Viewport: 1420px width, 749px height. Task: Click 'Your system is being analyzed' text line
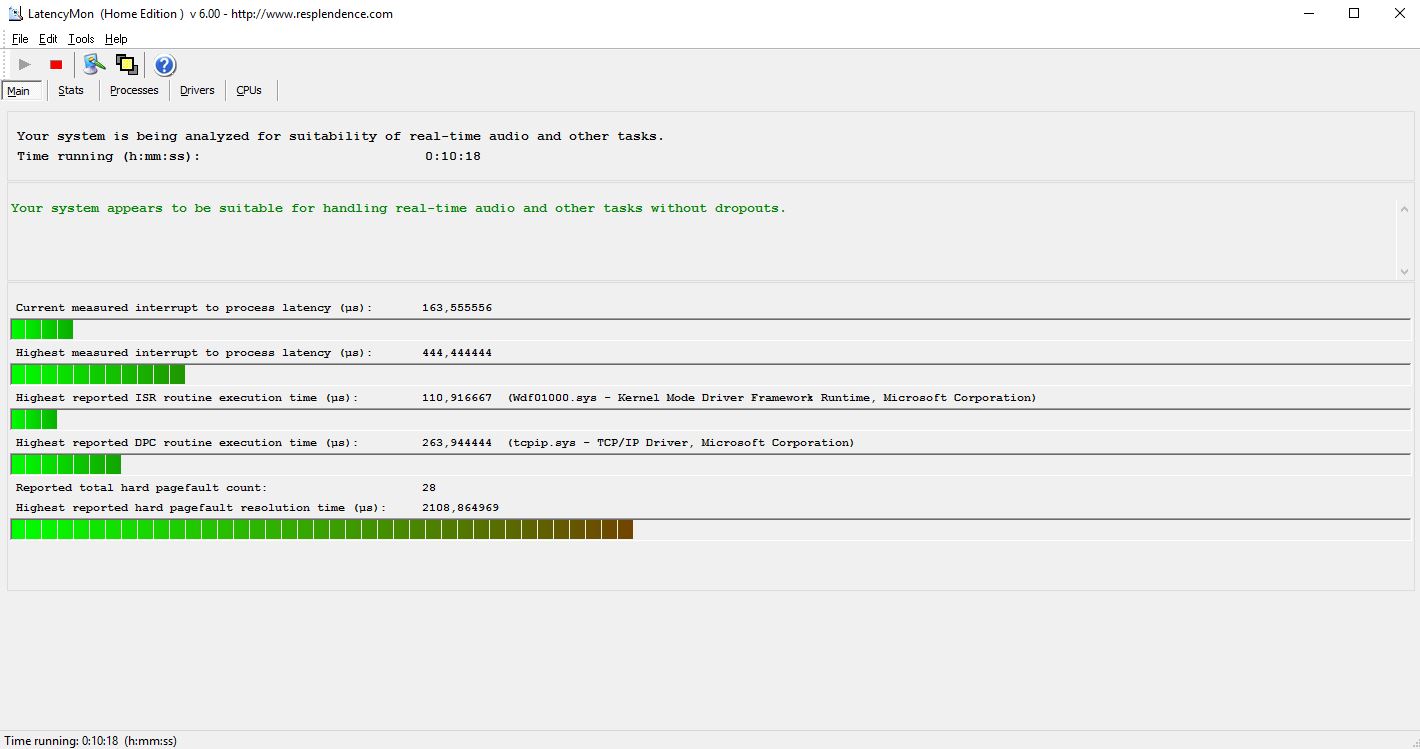pyautogui.click(x=340, y=136)
